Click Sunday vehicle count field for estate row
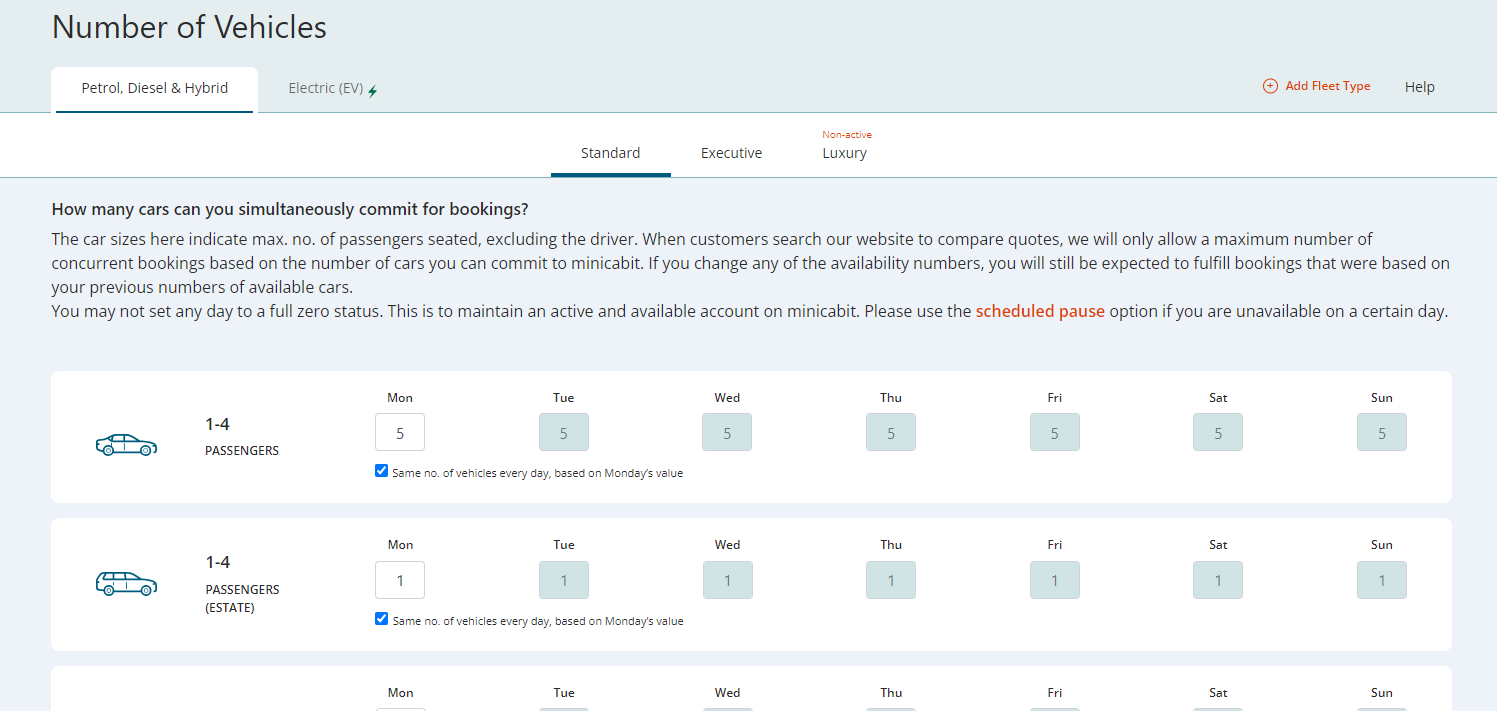 click(x=1382, y=580)
